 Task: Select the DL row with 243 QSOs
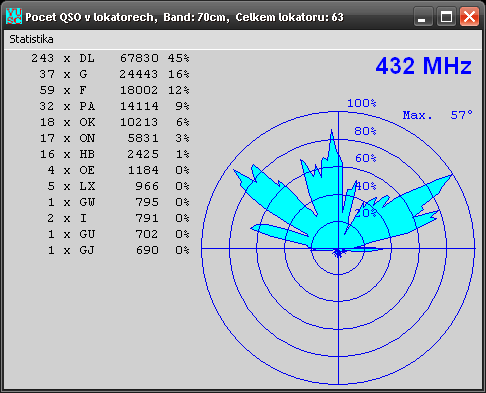click(110, 58)
